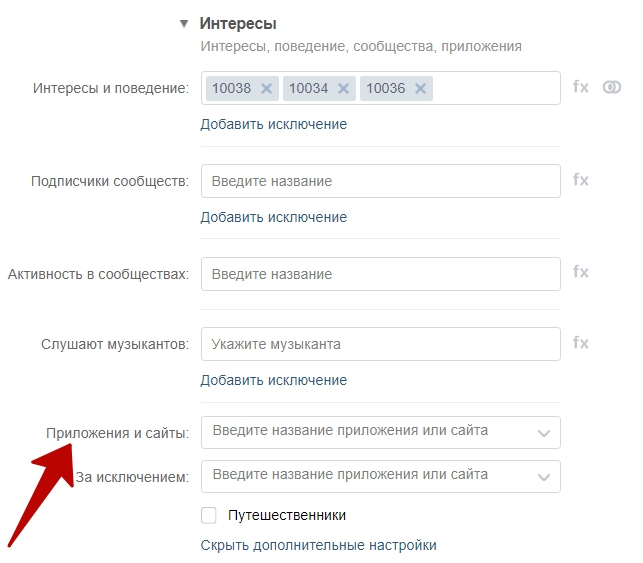Remove the 10034 interest tag

(x=343, y=89)
